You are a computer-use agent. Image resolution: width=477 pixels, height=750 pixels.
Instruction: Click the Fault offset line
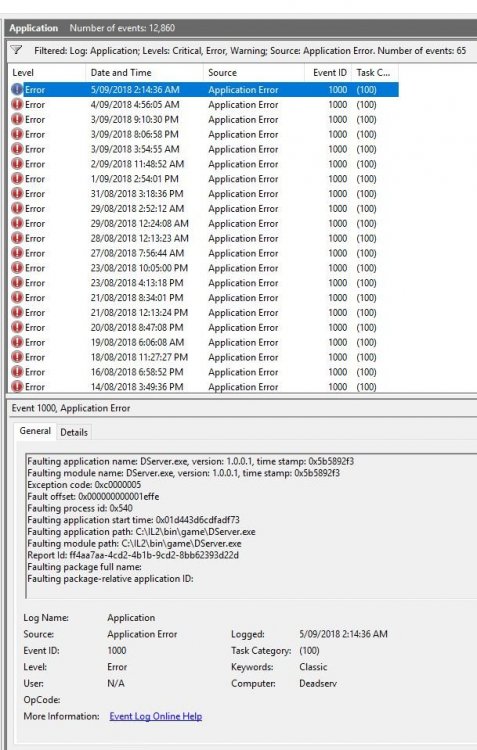pos(93,496)
